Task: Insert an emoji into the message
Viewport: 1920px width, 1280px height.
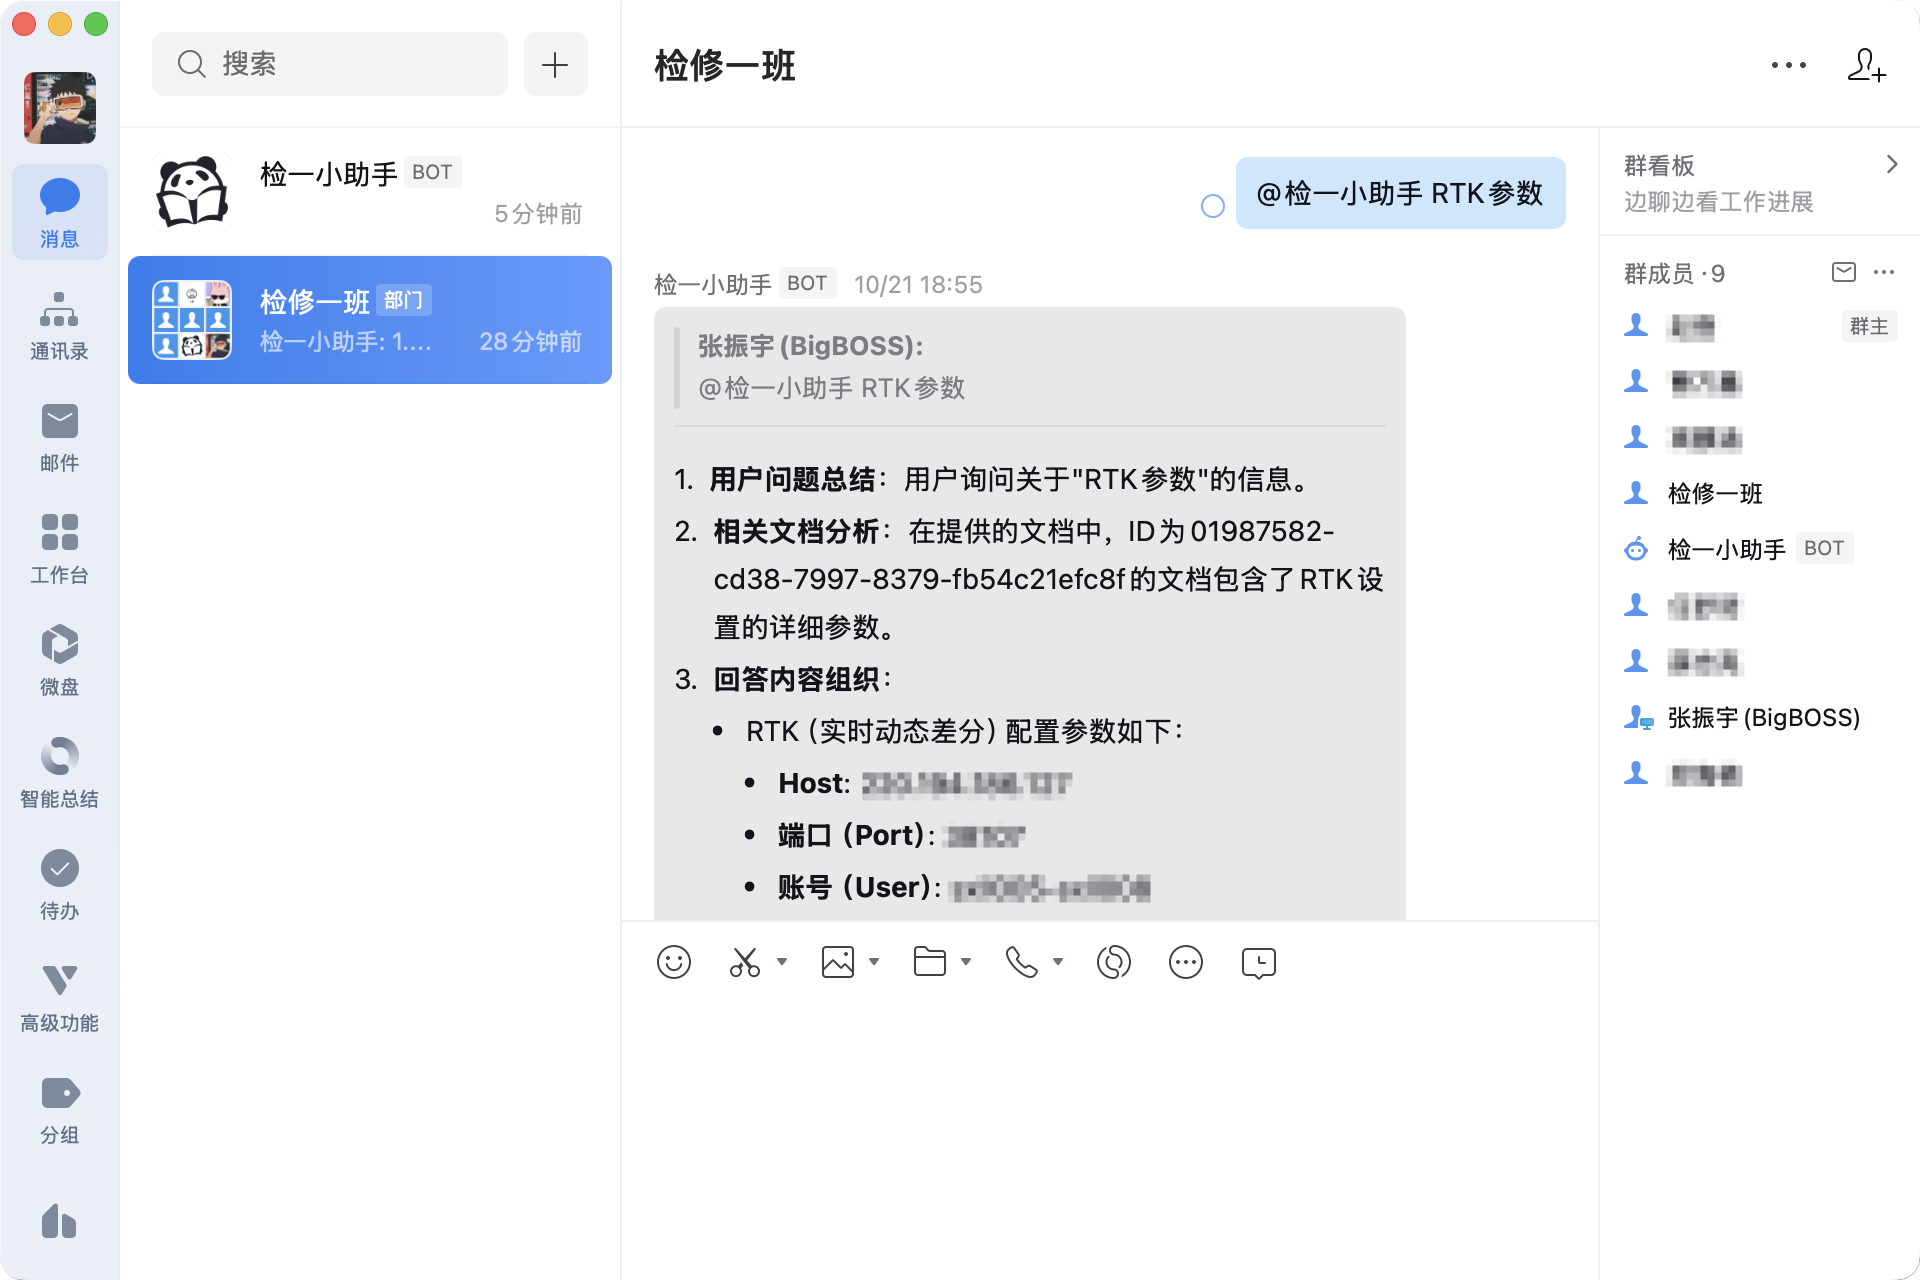Action: pyautogui.click(x=674, y=962)
